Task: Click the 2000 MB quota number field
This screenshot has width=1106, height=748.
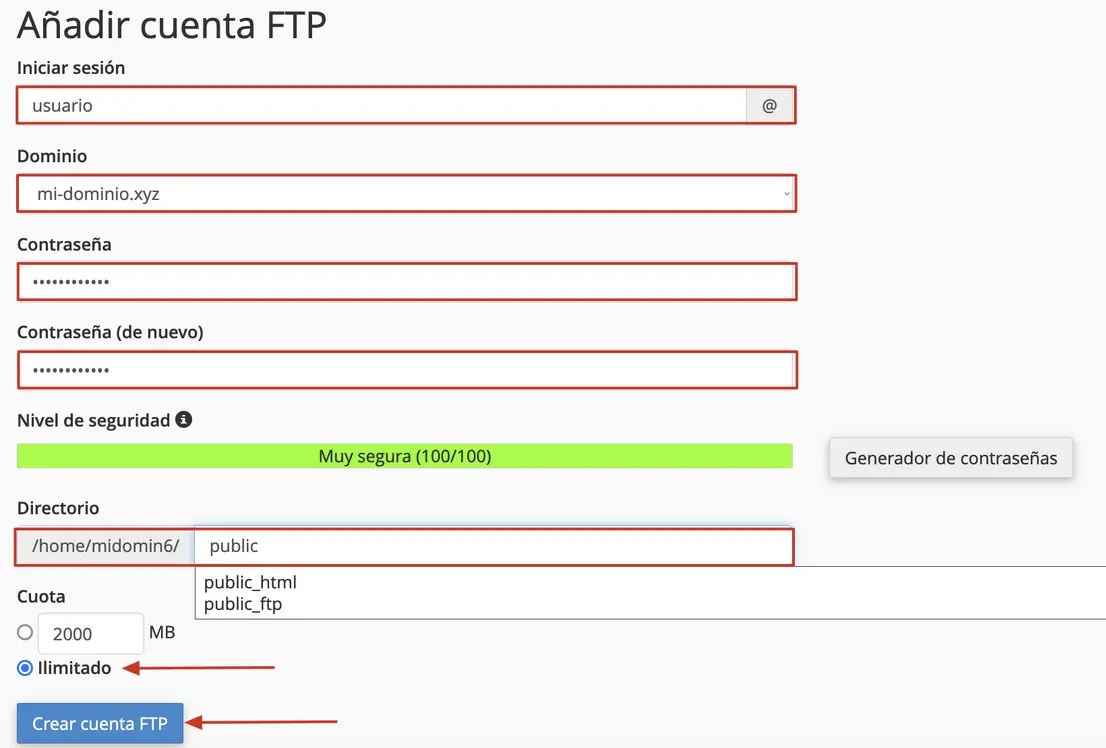Action: pyautogui.click(x=90, y=633)
